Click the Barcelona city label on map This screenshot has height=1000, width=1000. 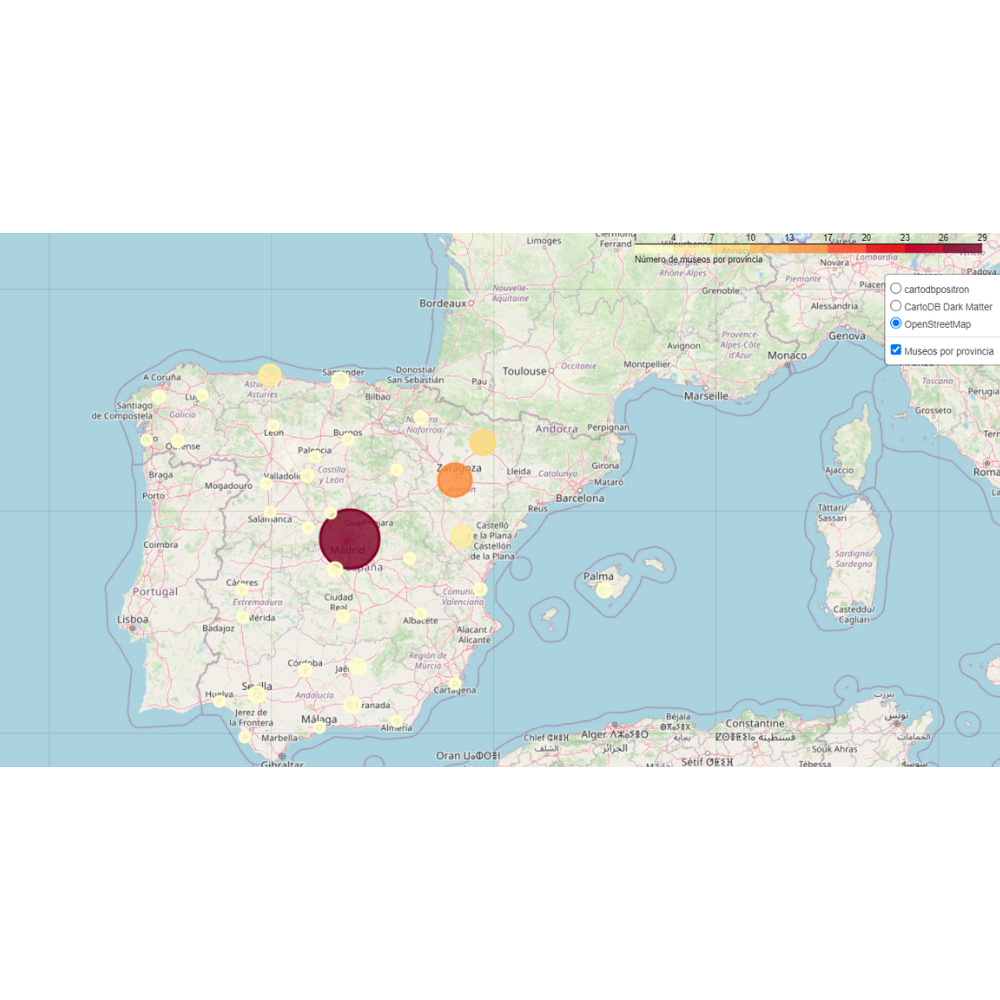pos(580,497)
